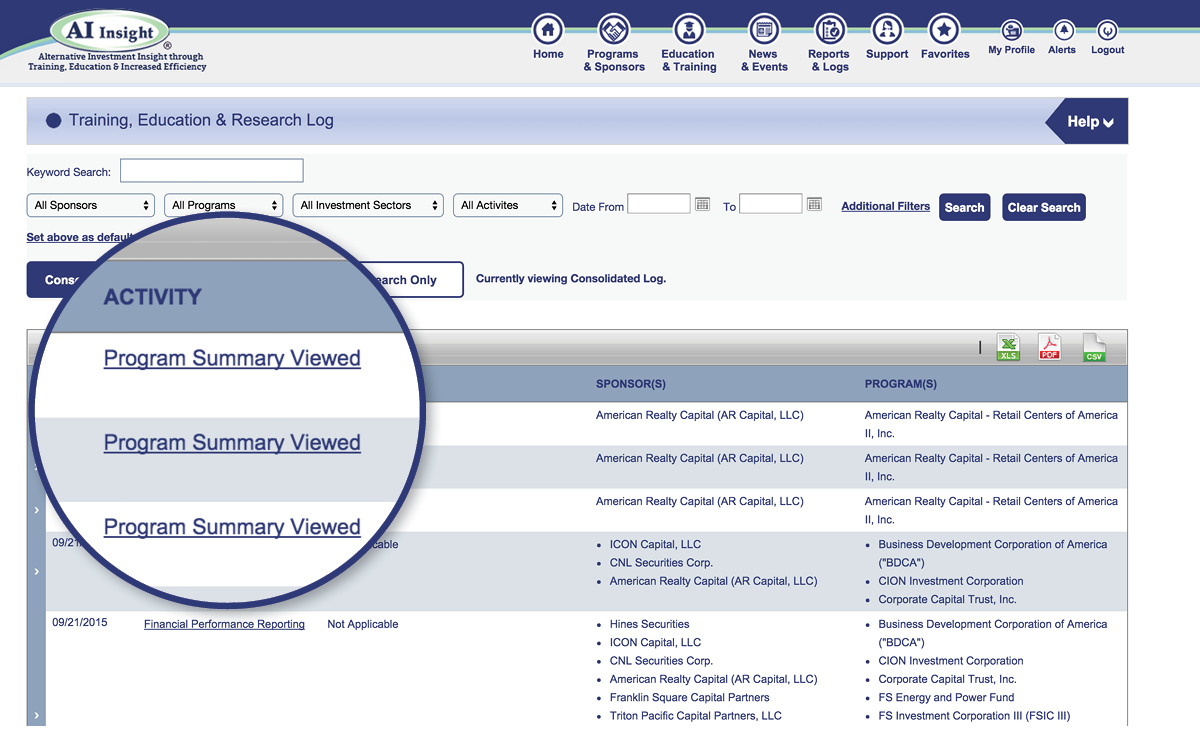Click the Support menu label
1200x750 pixels.
coord(887,54)
